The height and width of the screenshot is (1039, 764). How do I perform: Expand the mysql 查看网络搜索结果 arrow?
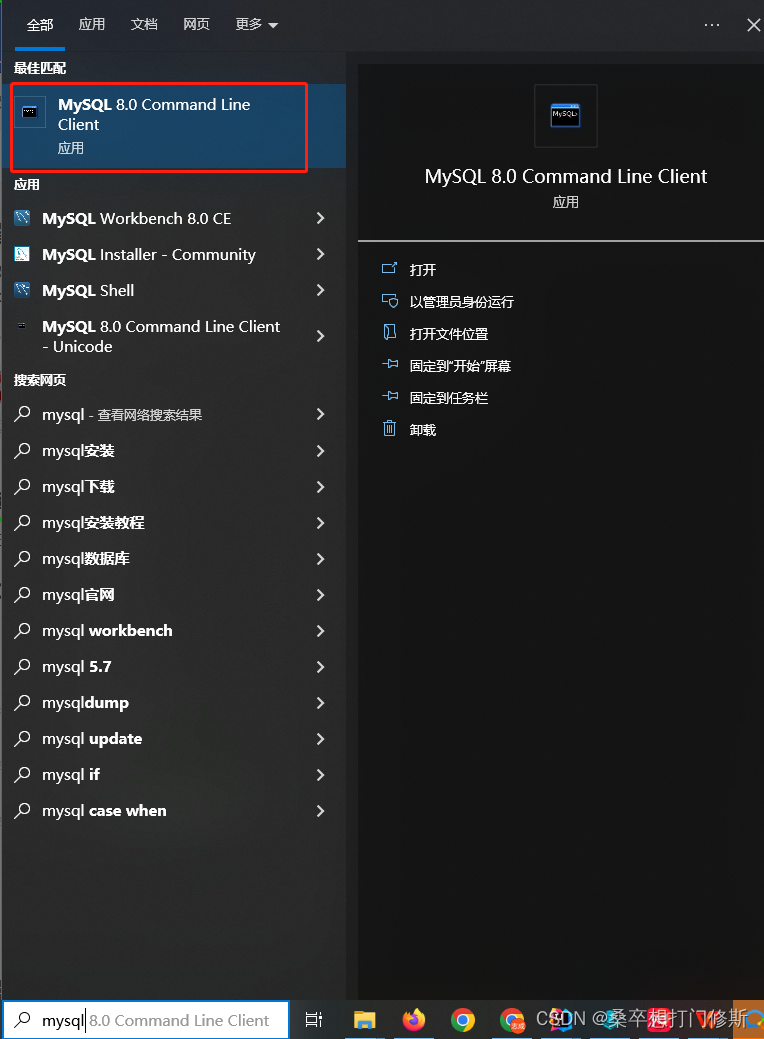click(321, 414)
